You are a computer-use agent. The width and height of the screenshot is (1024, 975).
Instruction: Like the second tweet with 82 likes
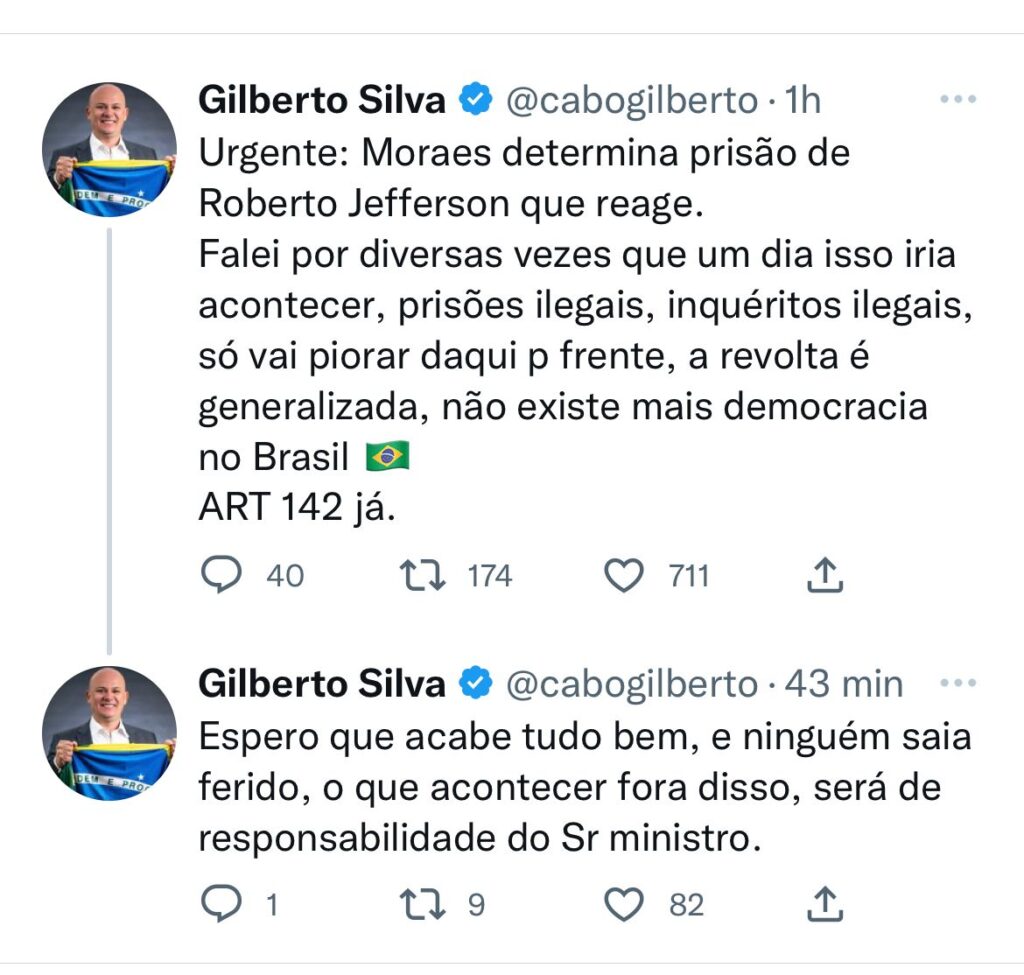pos(625,904)
